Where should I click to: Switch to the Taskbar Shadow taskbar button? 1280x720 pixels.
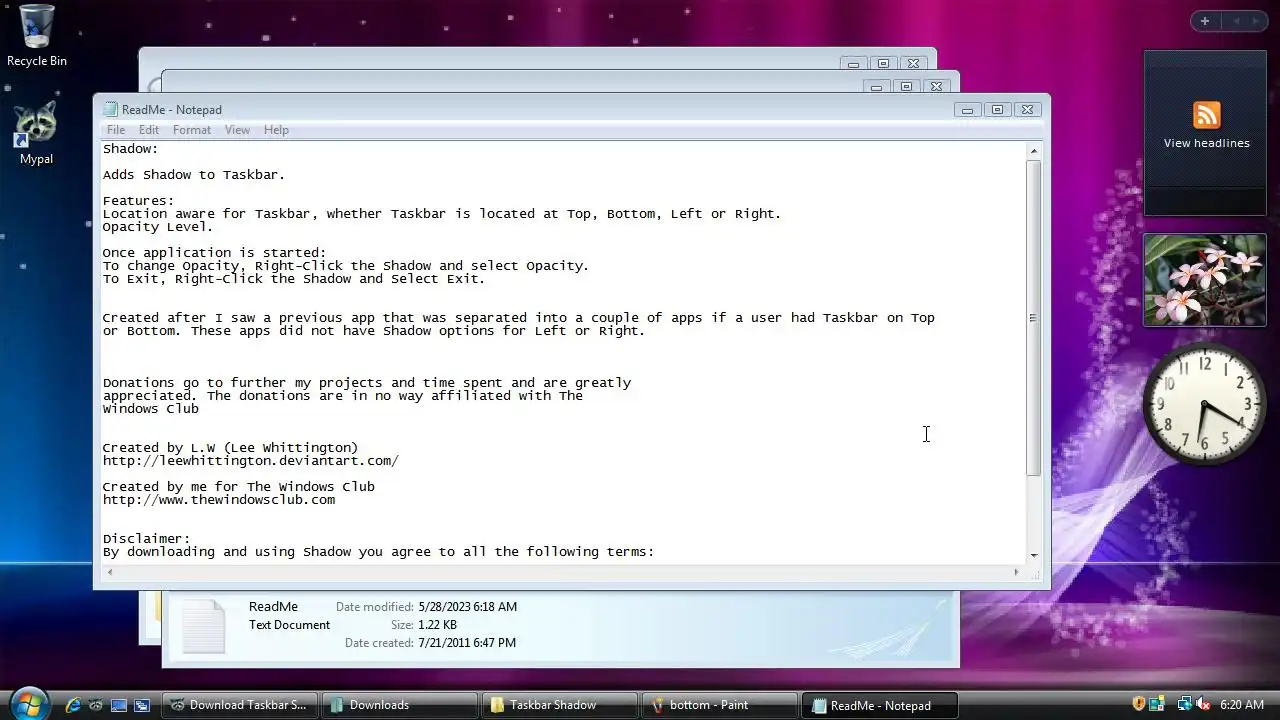(x=560, y=705)
